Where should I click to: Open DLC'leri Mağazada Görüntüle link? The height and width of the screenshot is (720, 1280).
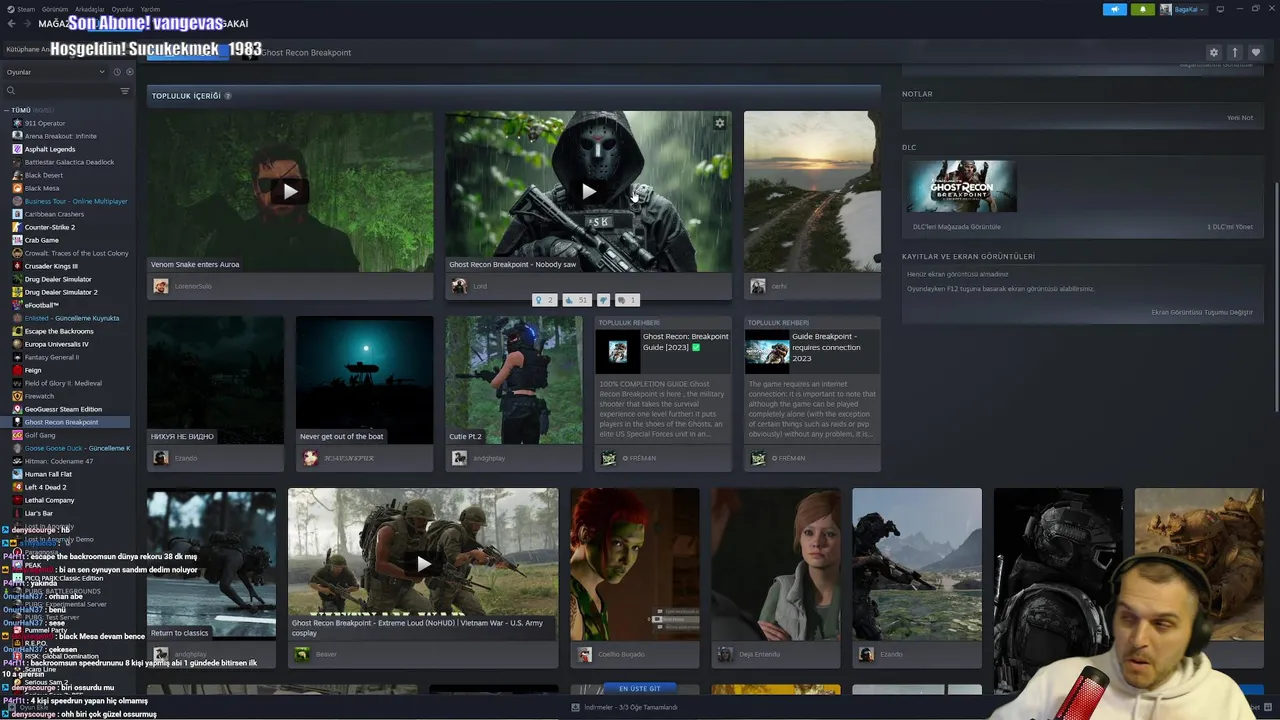(956, 227)
